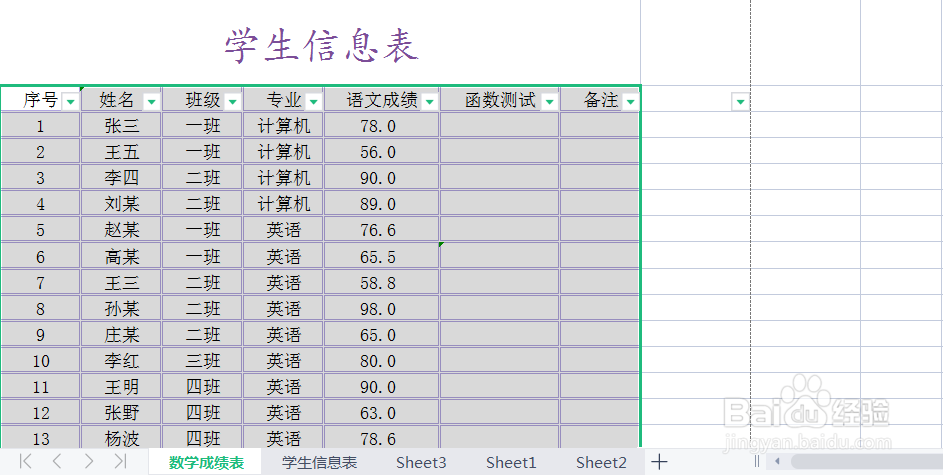The height and width of the screenshot is (475, 943).
Task: Select cell with name 王明
Action: pyautogui.click(x=121, y=387)
